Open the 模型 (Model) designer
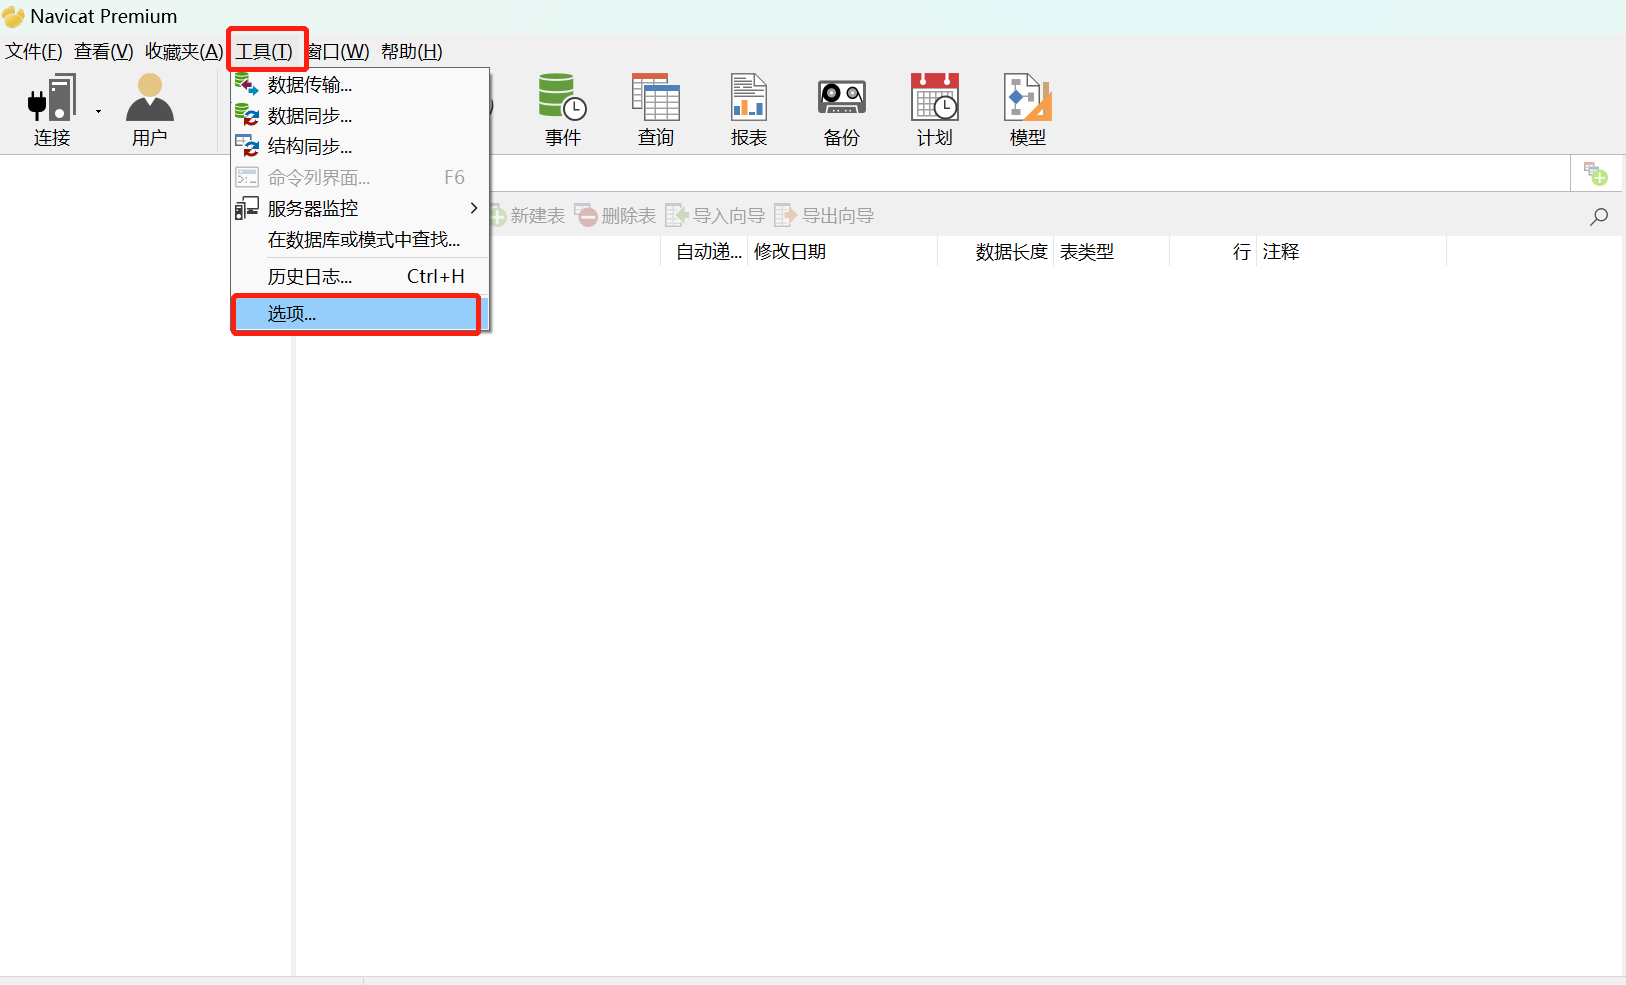The width and height of the screenshot is (1626, 985). click(1026, 108)
